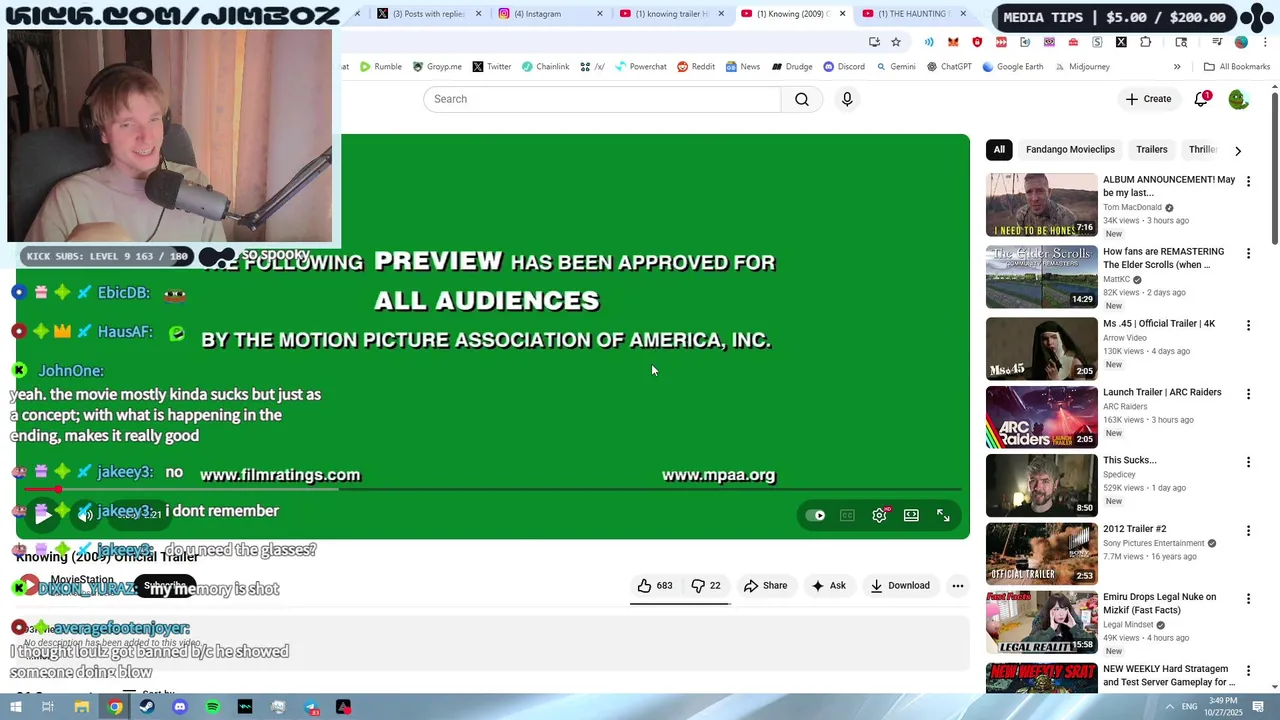Open the Google Earth bookmark

point(1013,67)
